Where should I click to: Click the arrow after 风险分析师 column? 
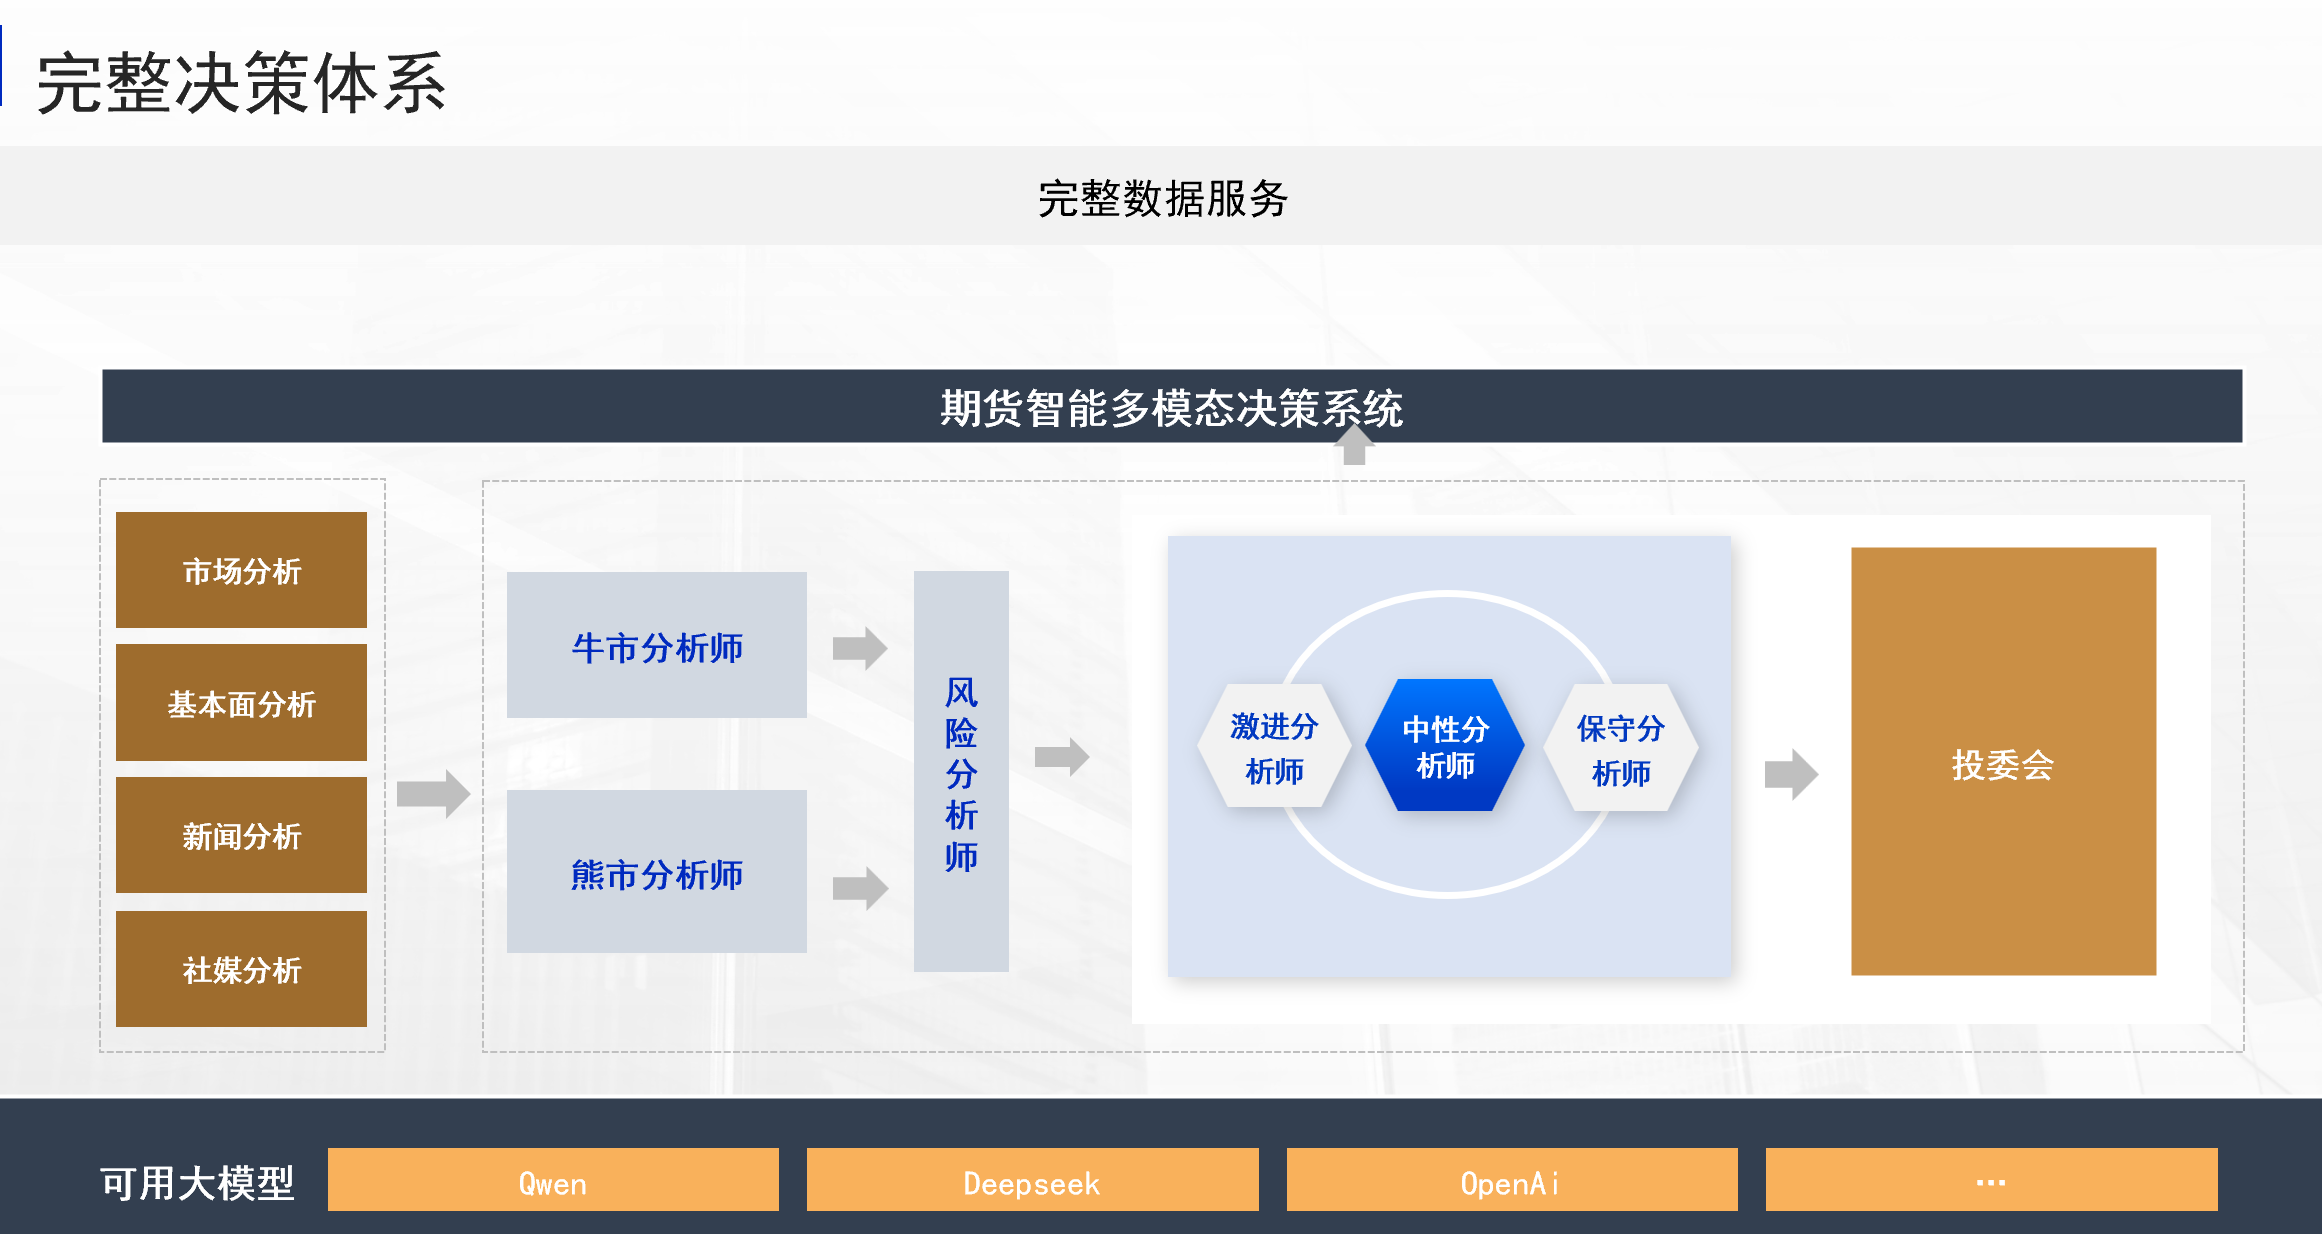click(1061, 756)
